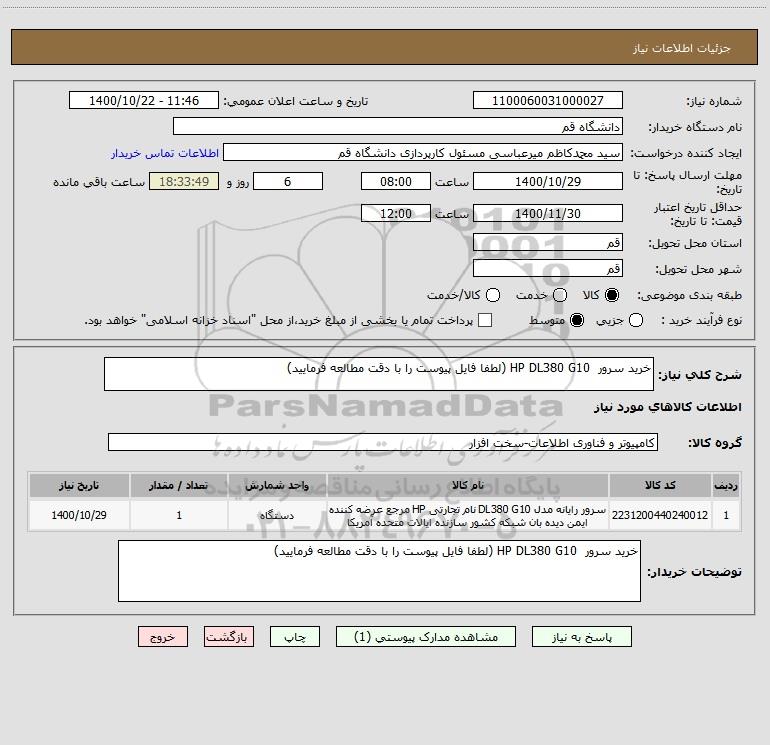This screenshot has width=770, height=745.
Task: Select the کالا/خدمت radio button
Action: (x=493, y=295)
